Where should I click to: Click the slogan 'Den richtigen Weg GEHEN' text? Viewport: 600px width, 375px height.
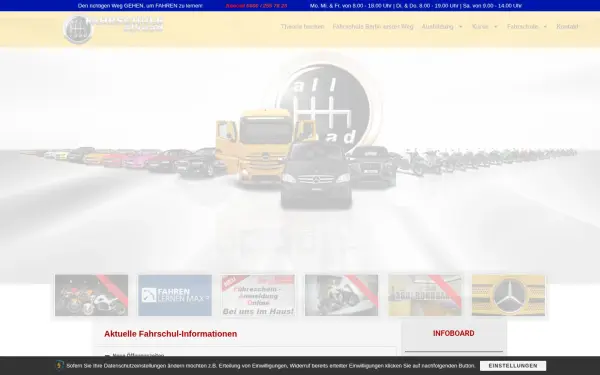[x=140, y=6]
